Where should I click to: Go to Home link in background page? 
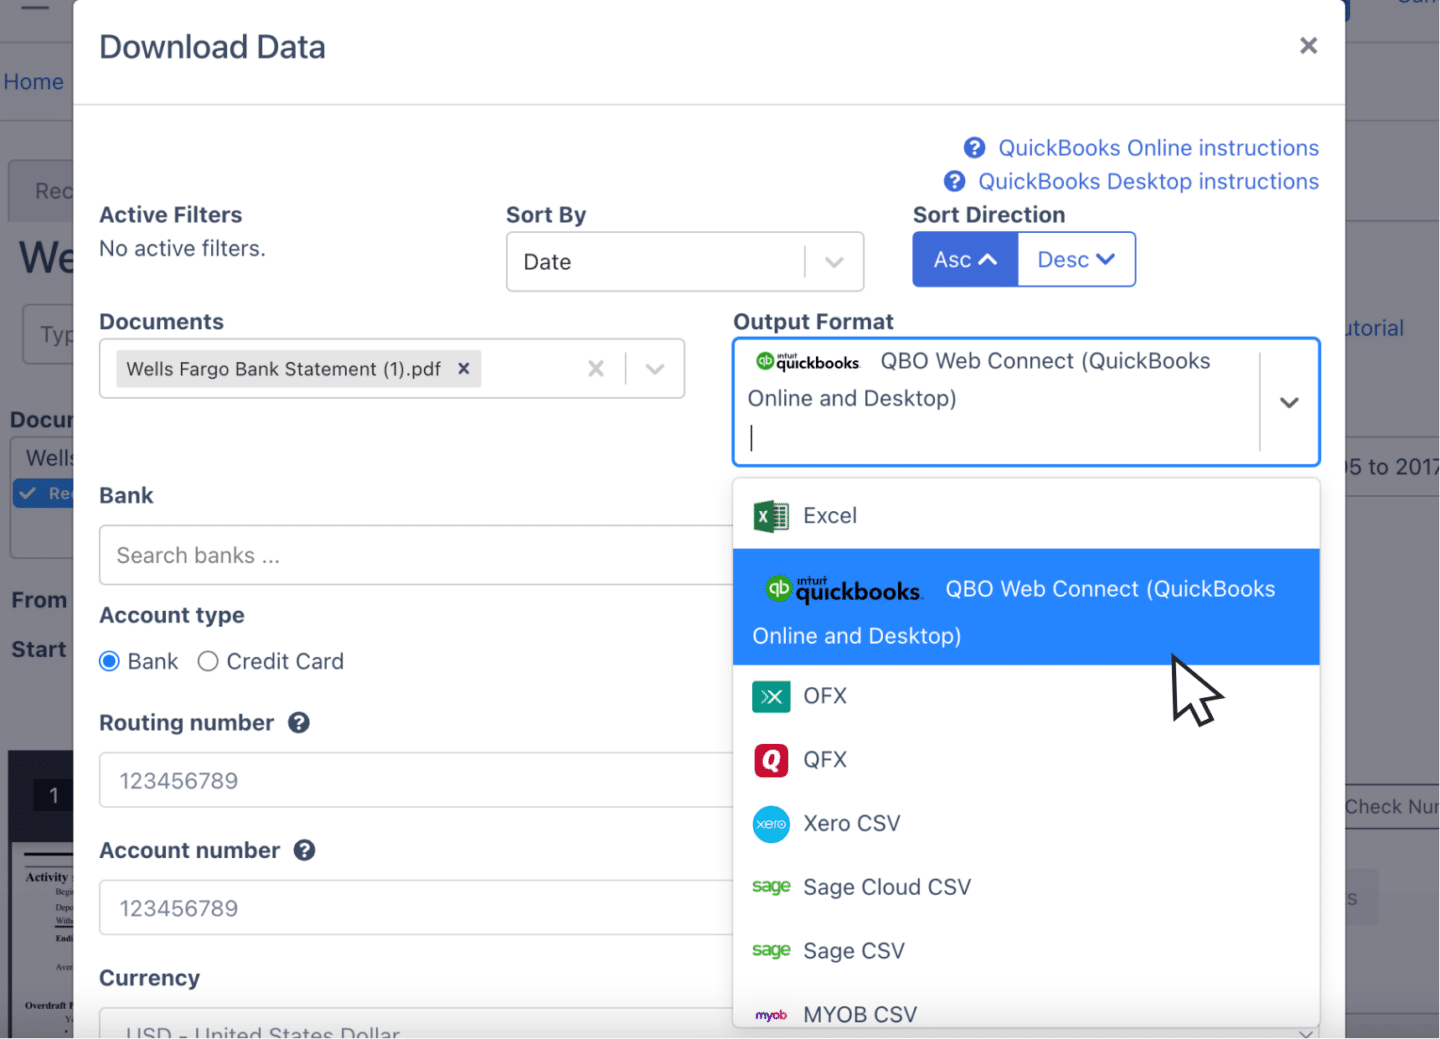coord(33,82)
